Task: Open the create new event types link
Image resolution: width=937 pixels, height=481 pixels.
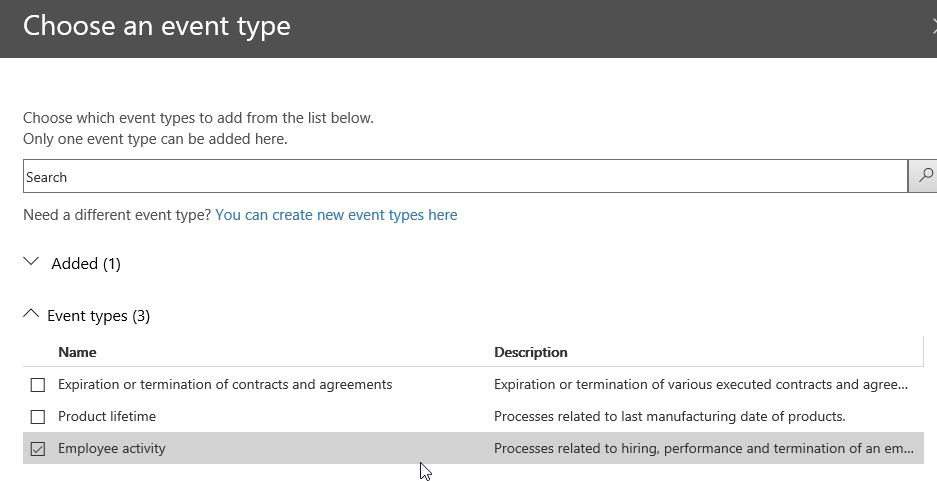Action: (x=336, y=215)
